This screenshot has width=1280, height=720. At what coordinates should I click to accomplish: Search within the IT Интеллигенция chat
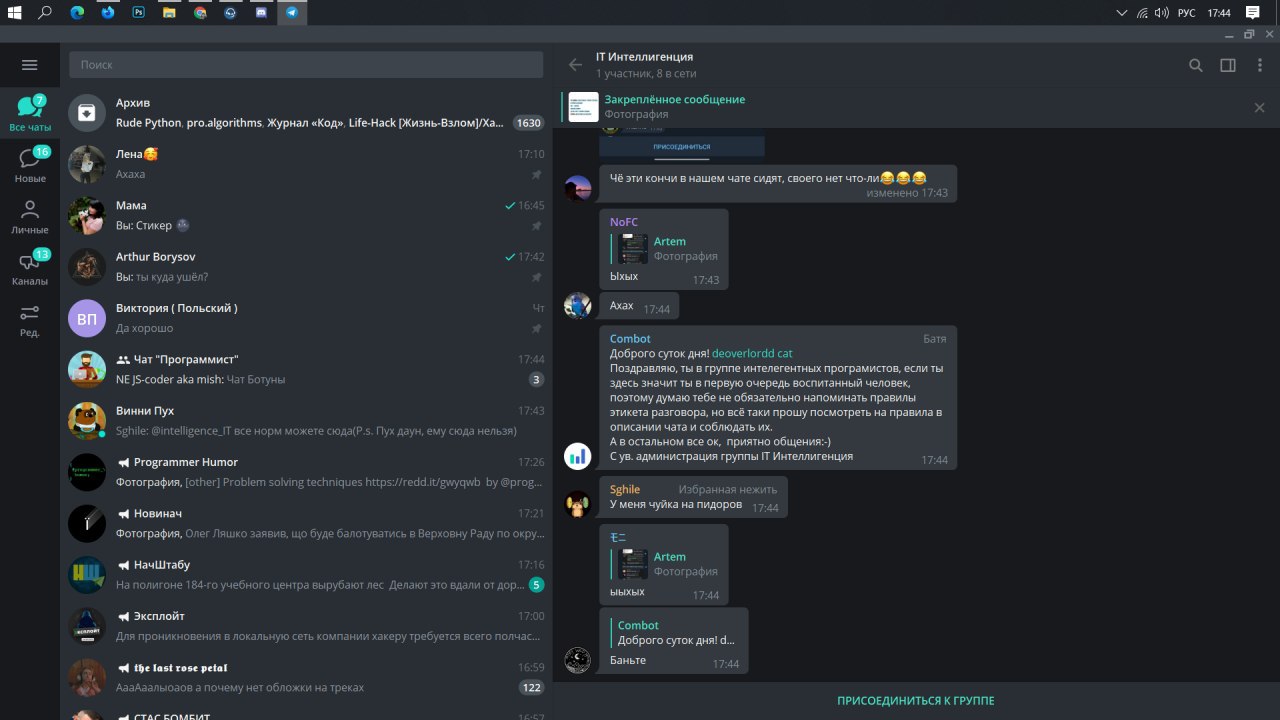point(1195,65)
